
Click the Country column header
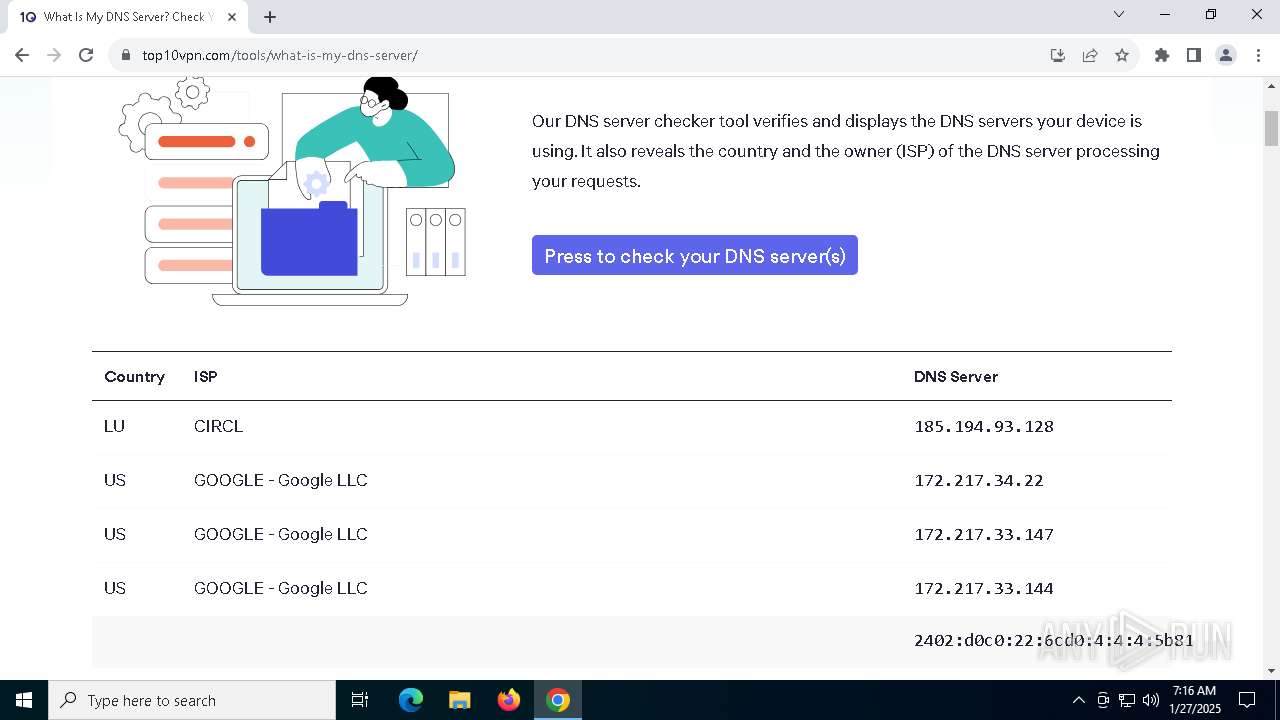click(x=134, y=377)
